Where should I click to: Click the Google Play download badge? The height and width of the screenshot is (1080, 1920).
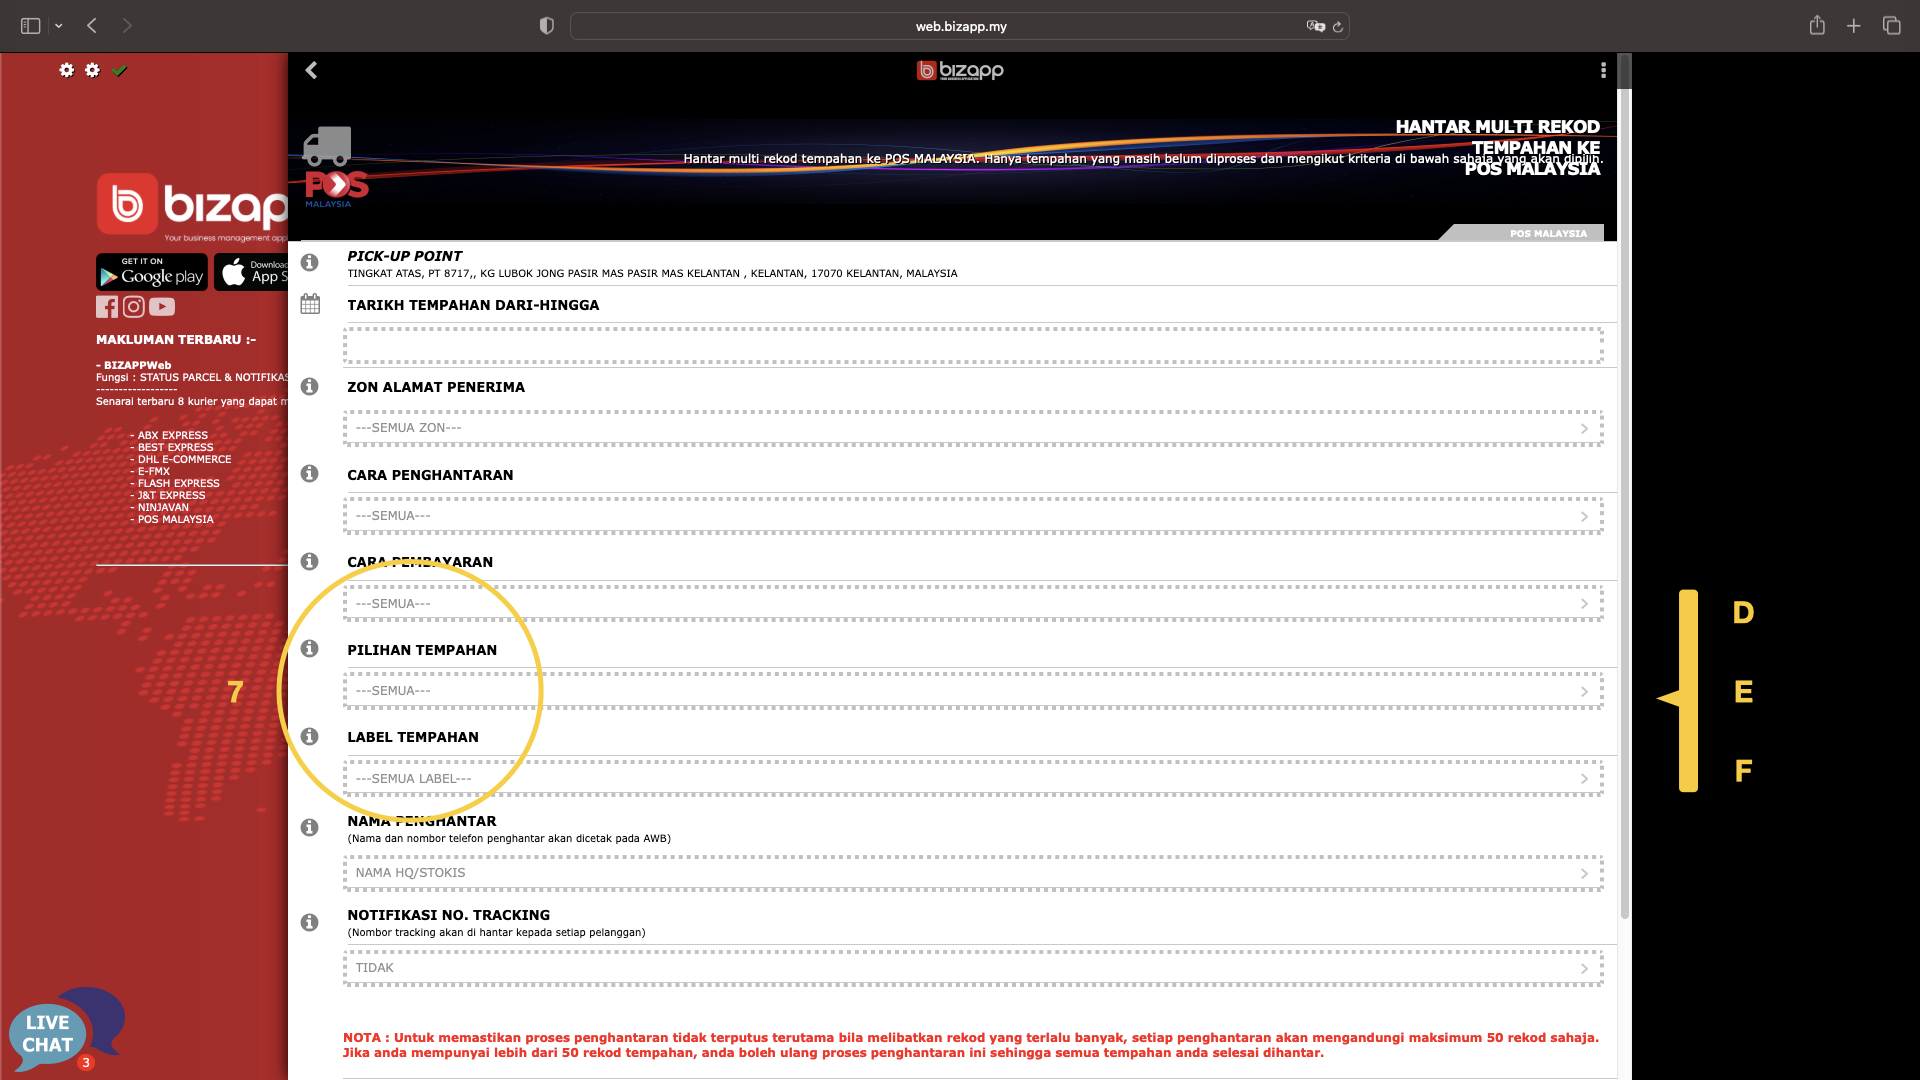pyautogui.click(x=152, y=272)
